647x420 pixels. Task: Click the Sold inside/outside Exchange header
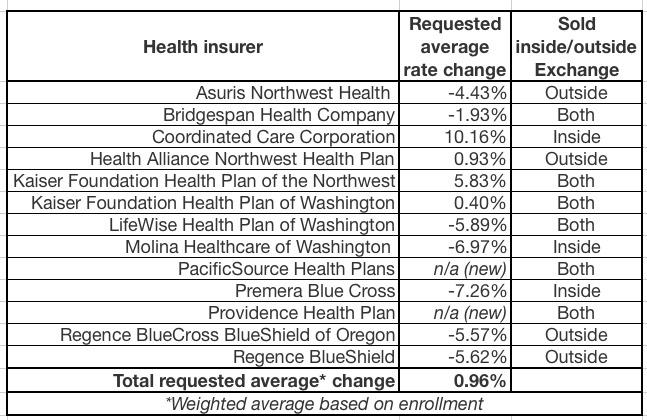coord(576,46)
